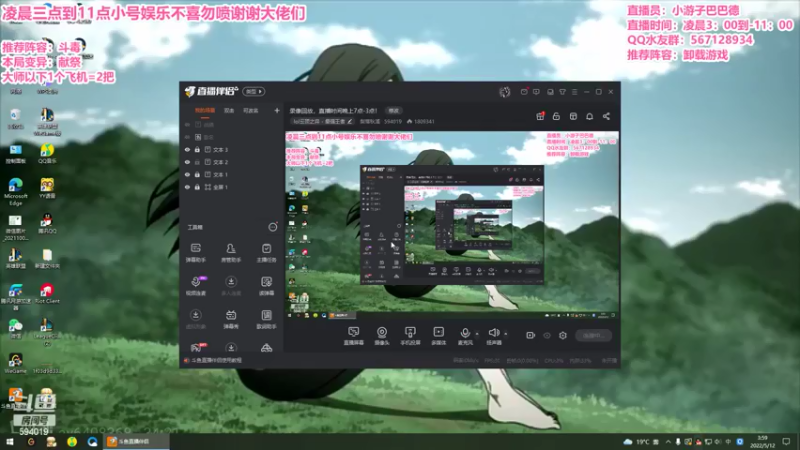Click the notification bell icon

pyautogui.click(x=589, y=116)
